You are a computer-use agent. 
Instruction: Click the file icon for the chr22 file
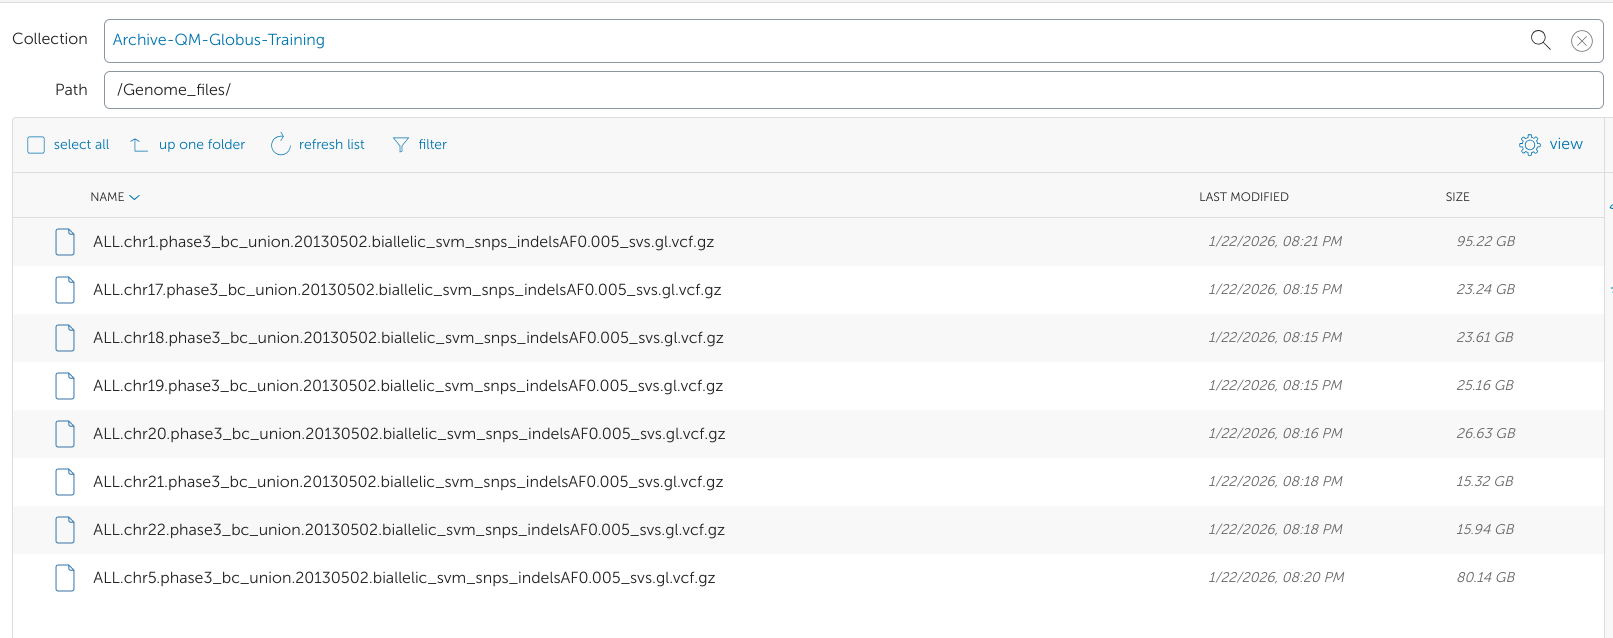65,530
